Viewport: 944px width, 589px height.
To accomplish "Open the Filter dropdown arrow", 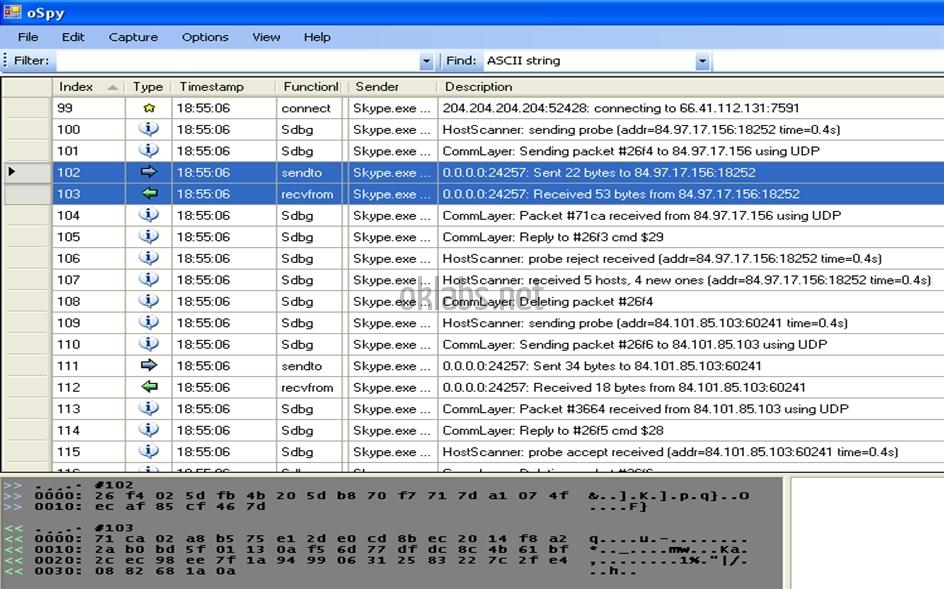I will pyautogui.click(x=427, y=62).
